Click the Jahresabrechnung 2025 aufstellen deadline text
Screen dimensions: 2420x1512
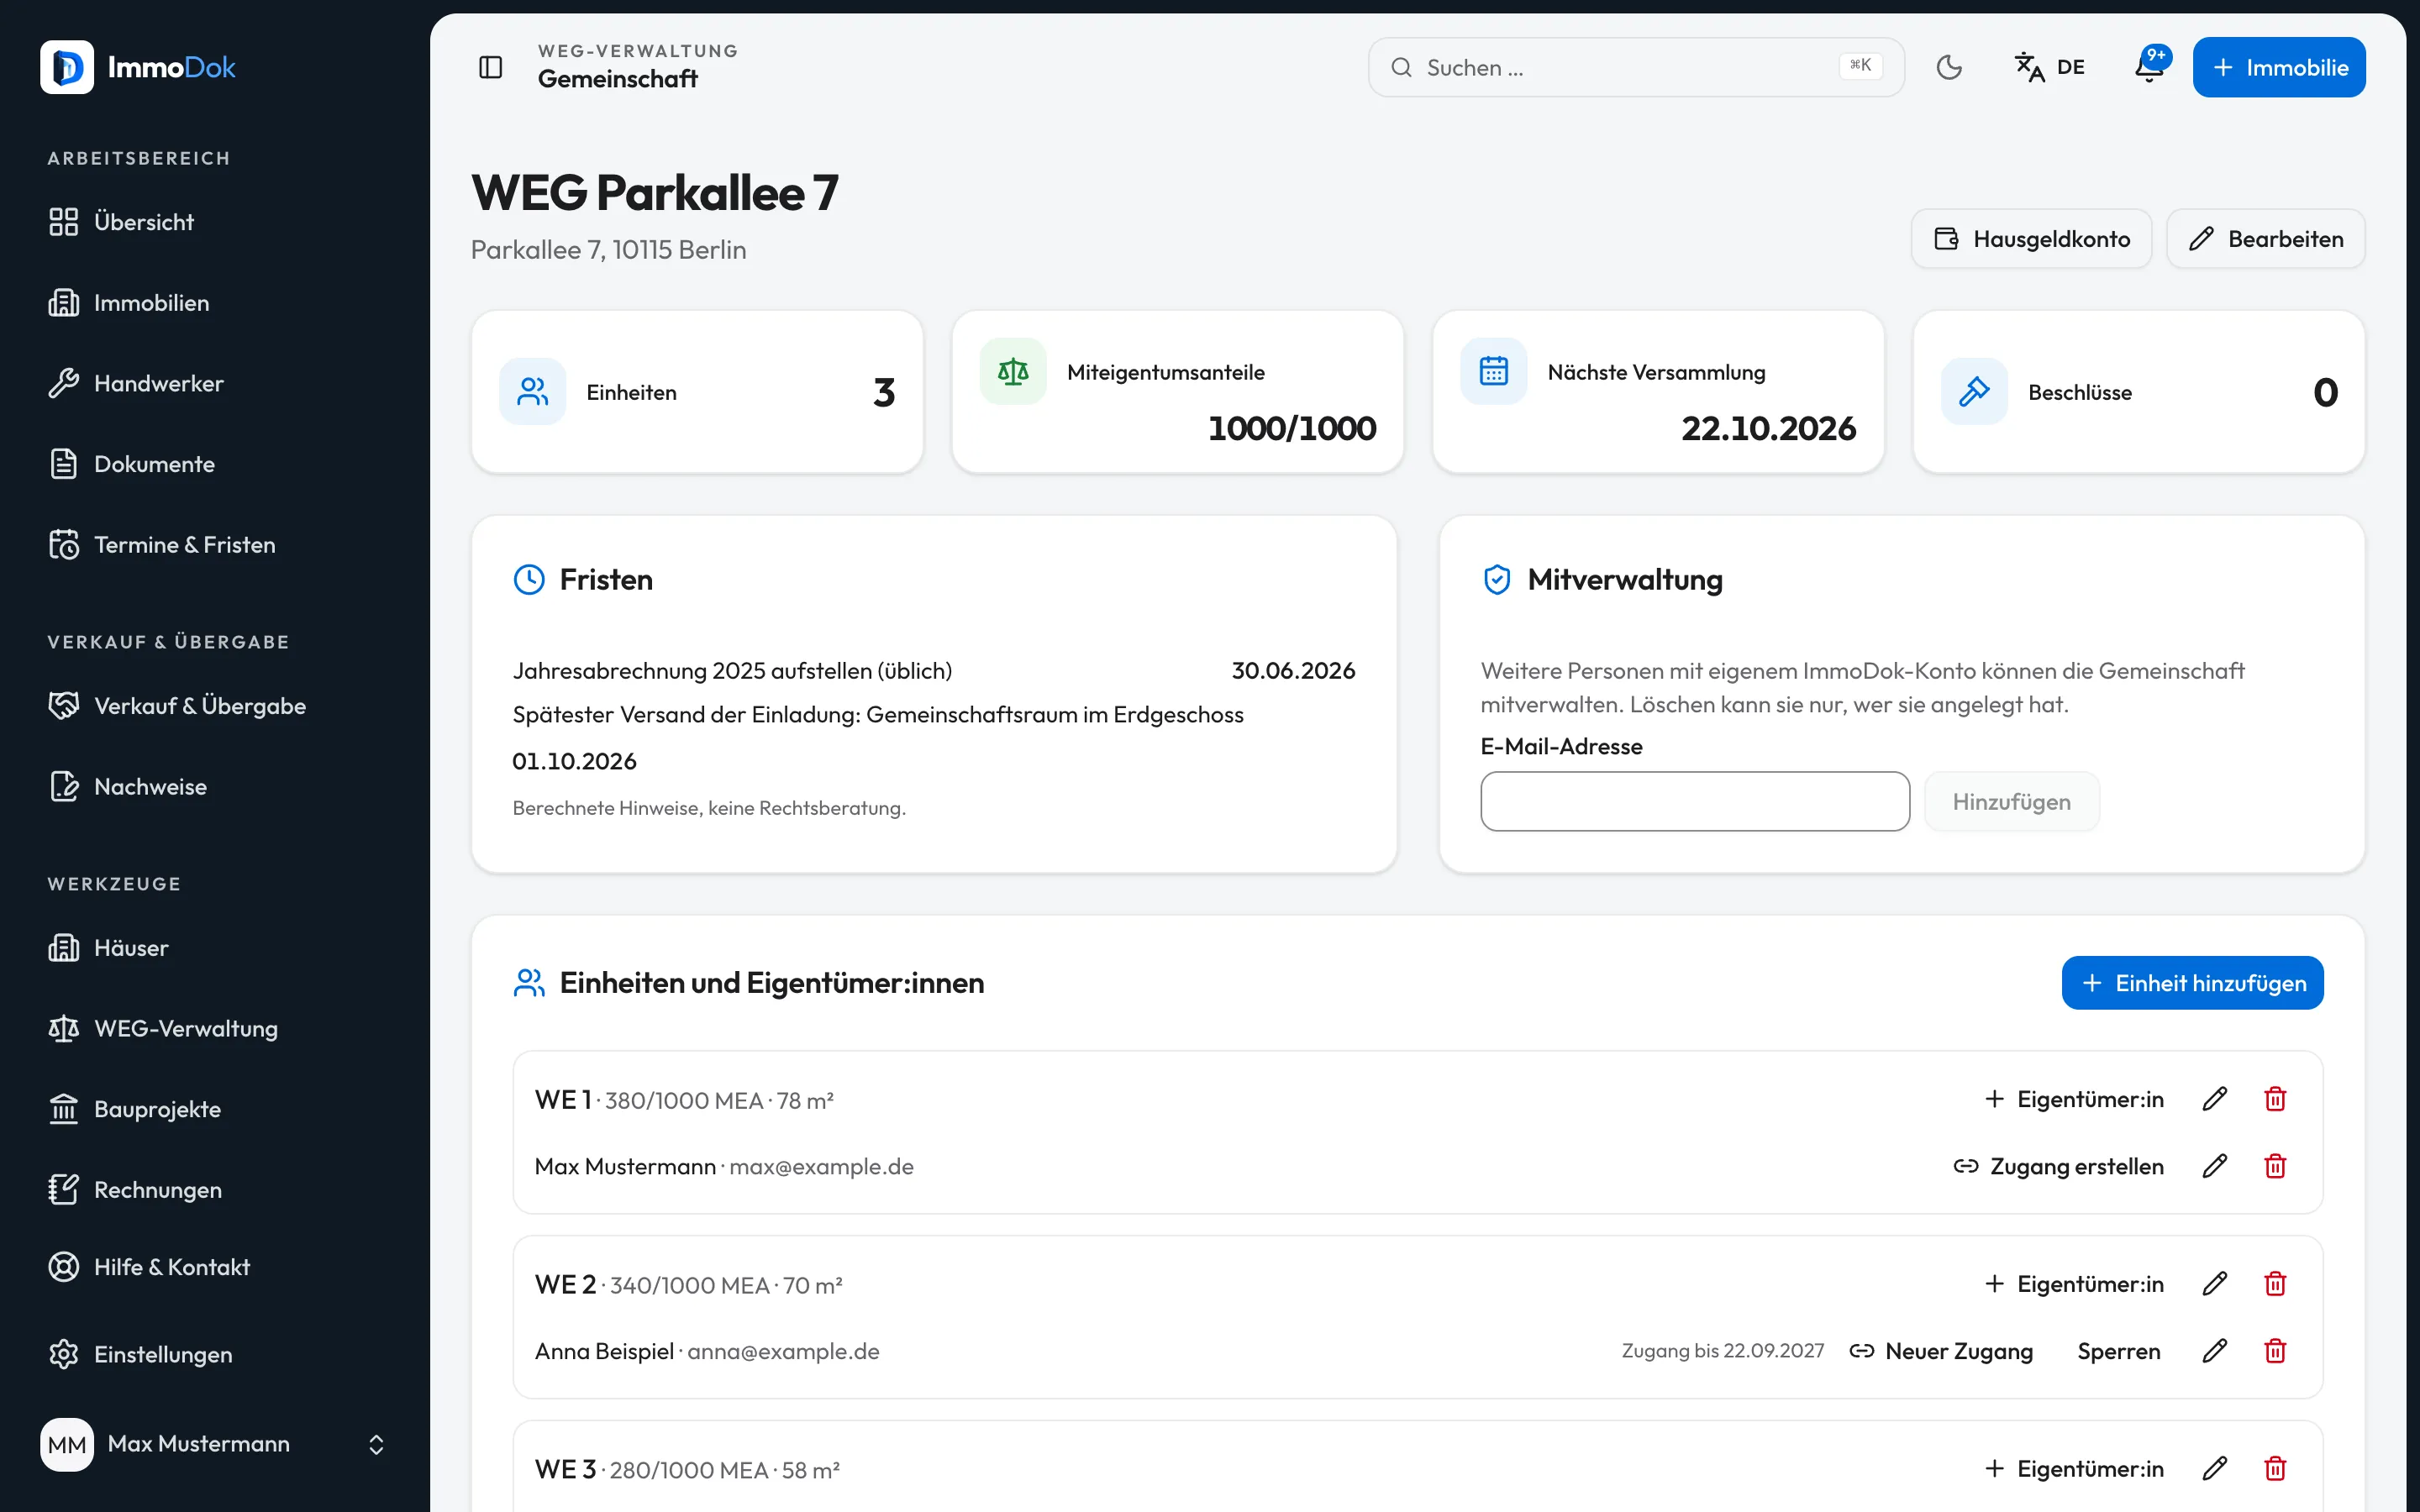732,671
